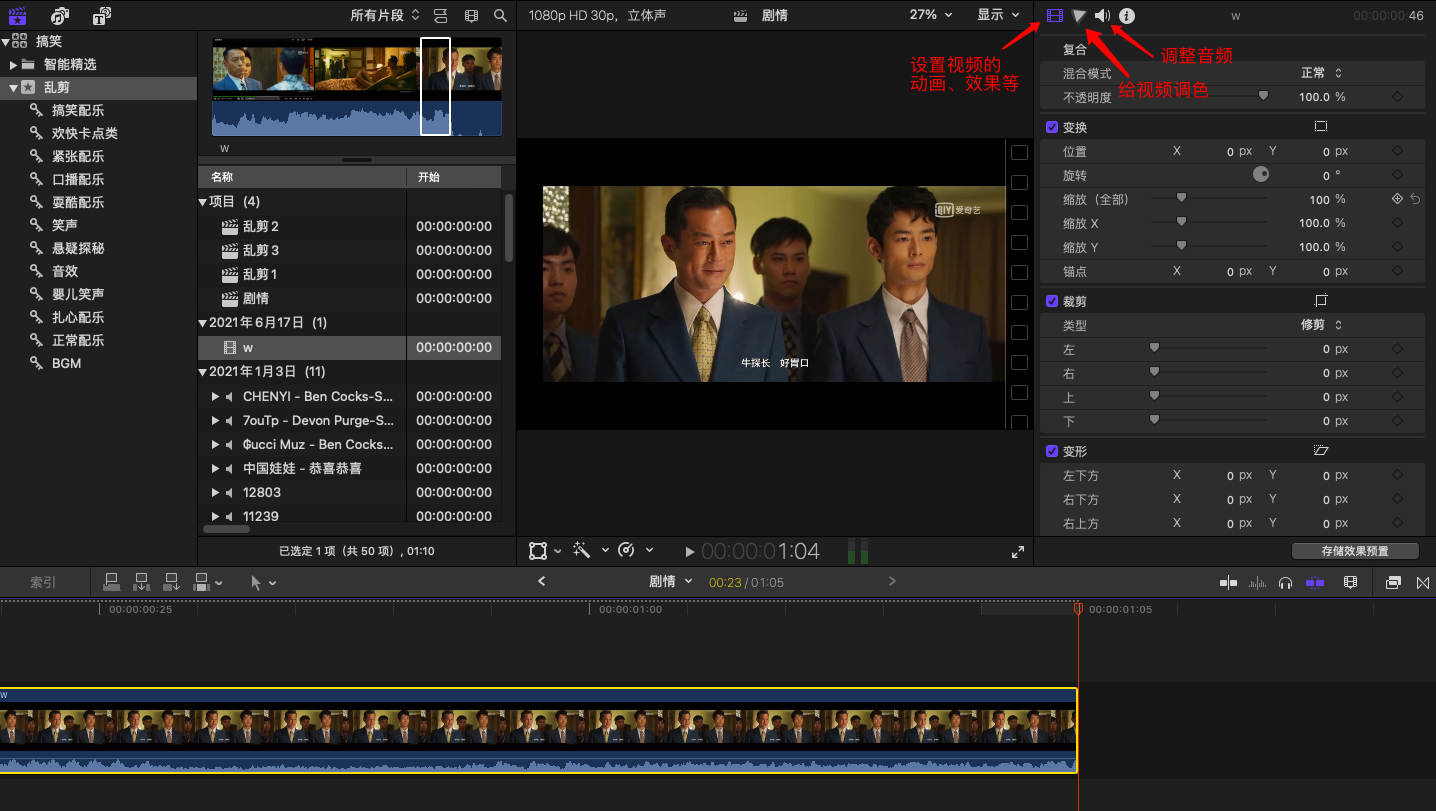Screen dimensions: 1436x811
Task: Enter full-screen viewer playback
Action: coord(1018,551)
